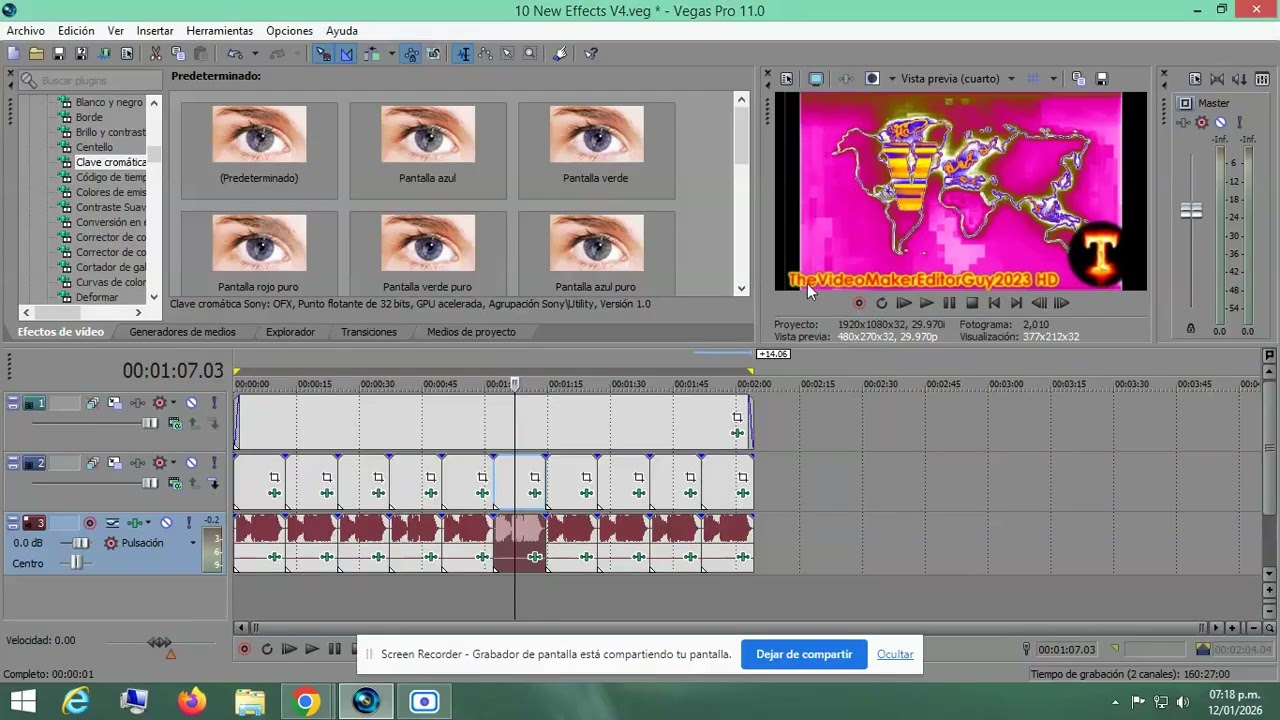Open mixer properties icon in Master panel

coord(1195,79)
